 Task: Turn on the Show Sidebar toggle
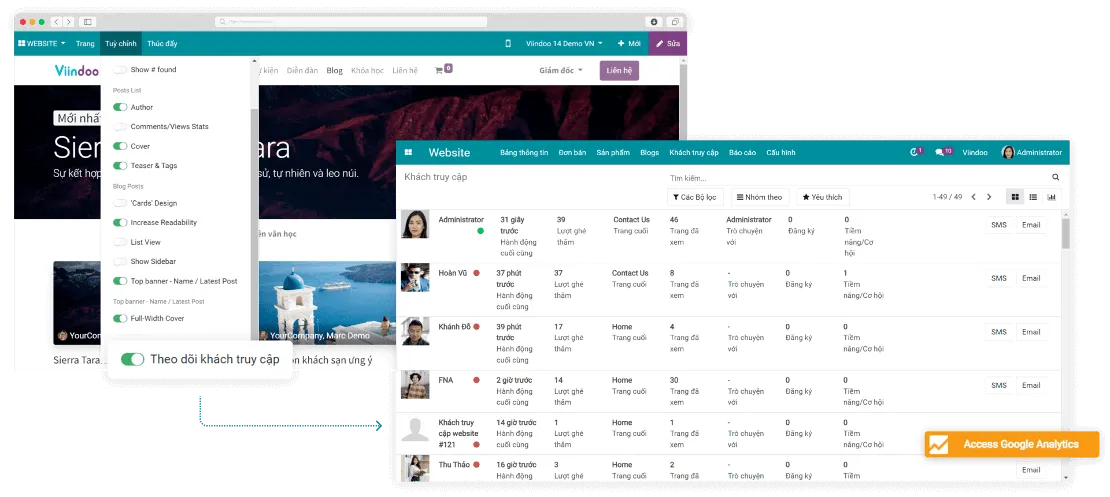coord(120,261)
